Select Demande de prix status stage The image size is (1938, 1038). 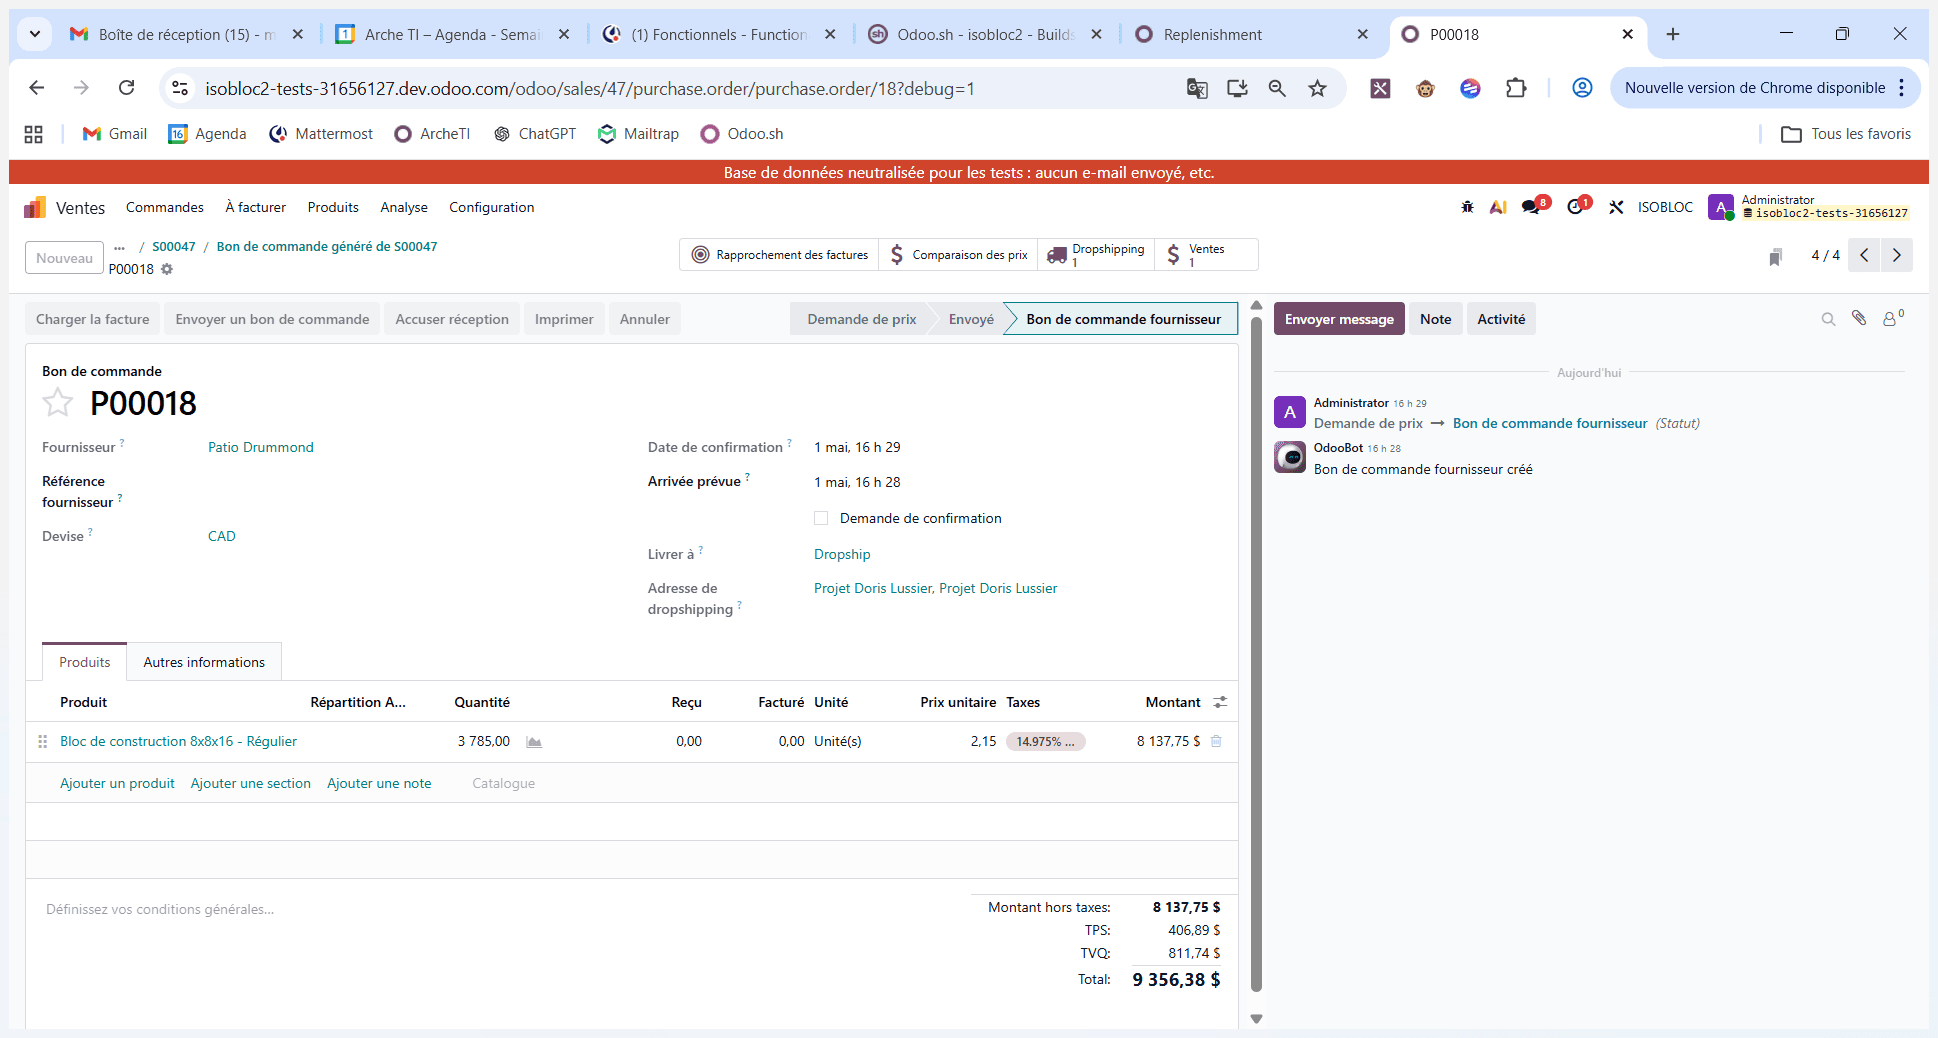(861, 319)
